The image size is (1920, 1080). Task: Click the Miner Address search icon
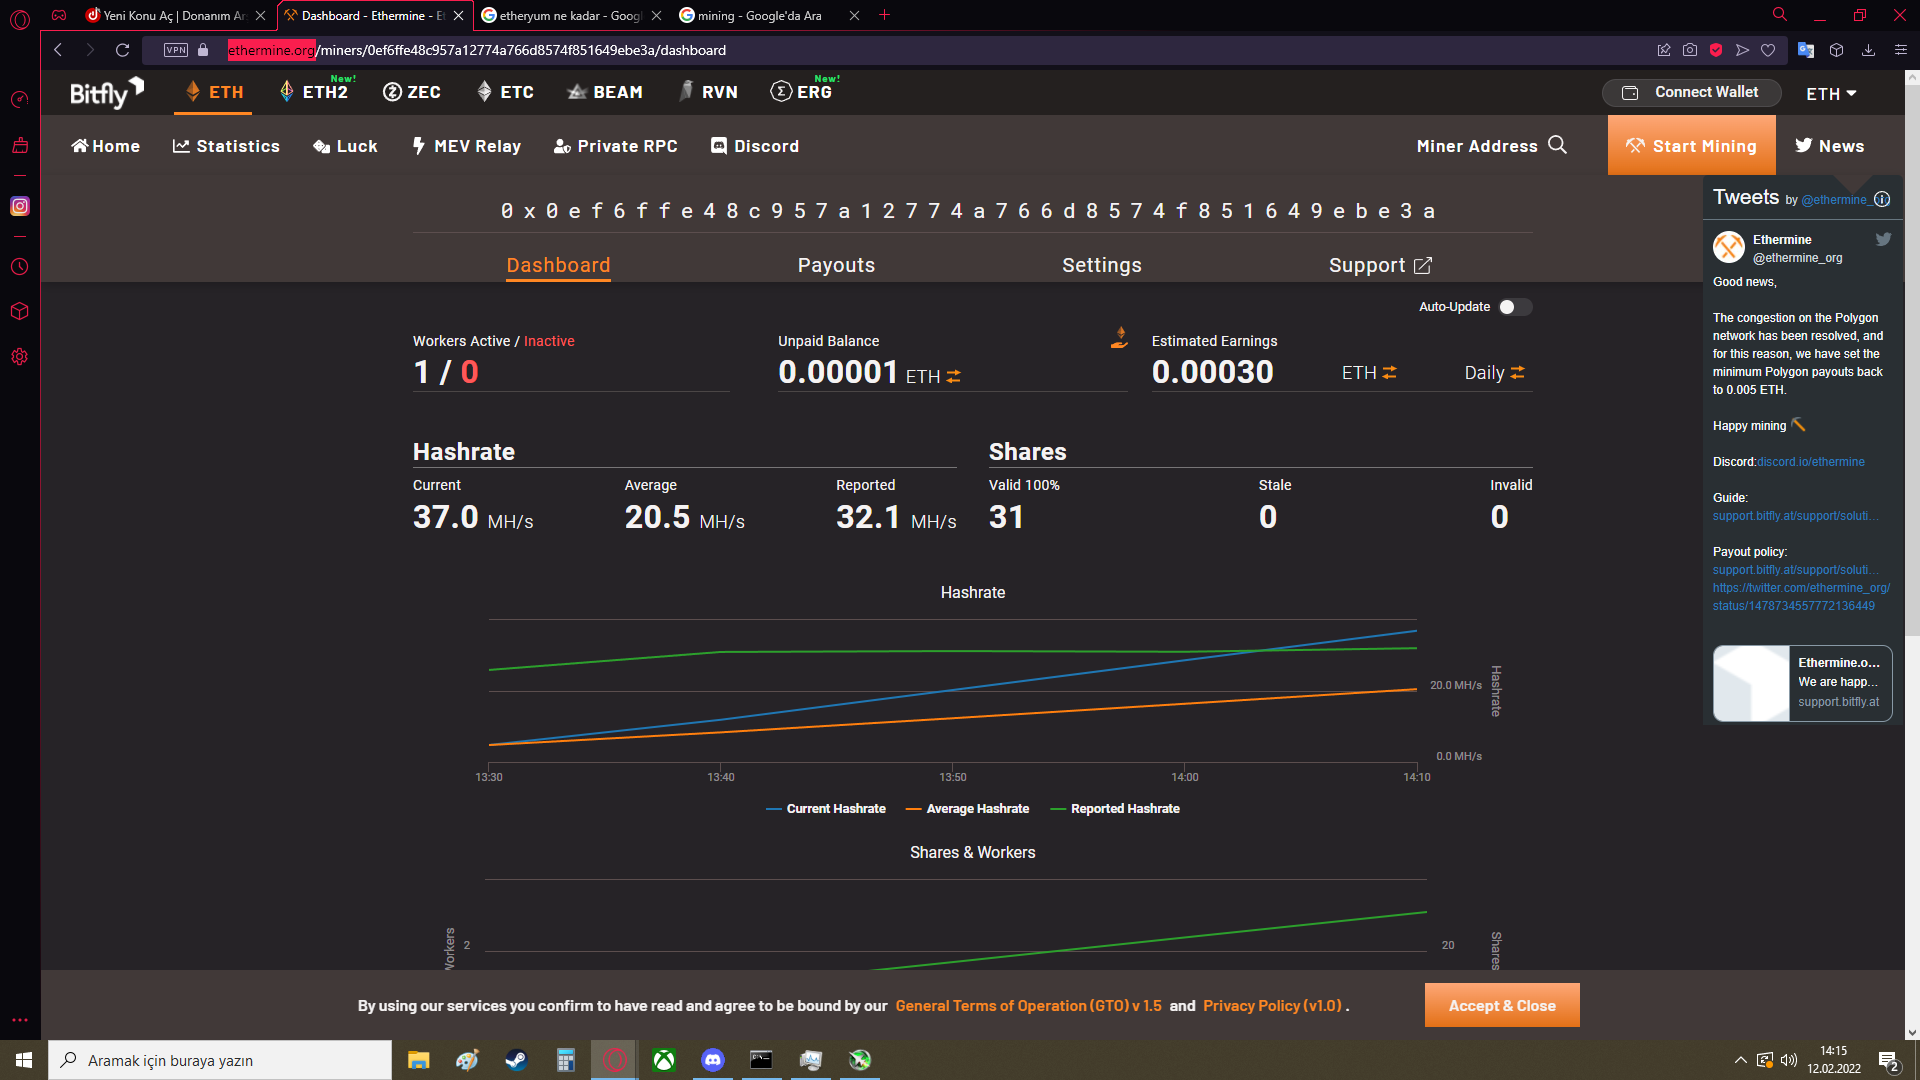(1558, 145)
